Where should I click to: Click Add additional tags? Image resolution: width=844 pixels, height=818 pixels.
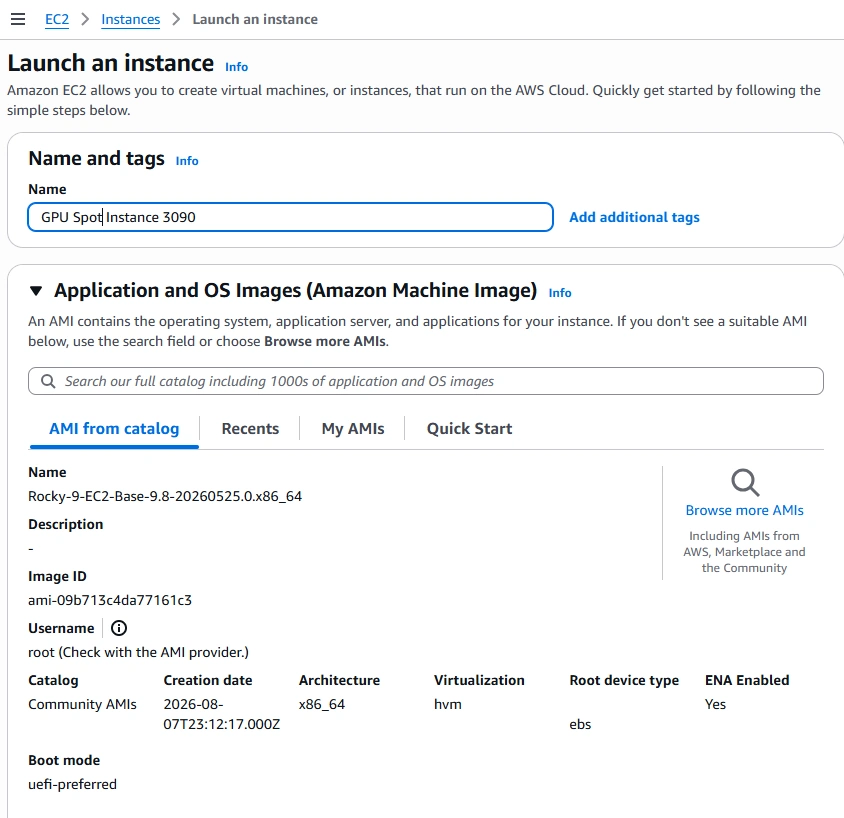pyautogui.click(x=634, y=217)
